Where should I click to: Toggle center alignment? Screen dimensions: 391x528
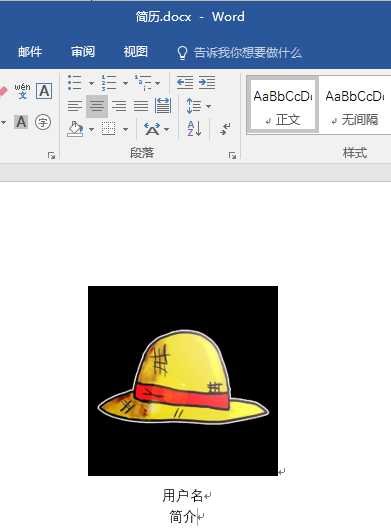point(97,106)
